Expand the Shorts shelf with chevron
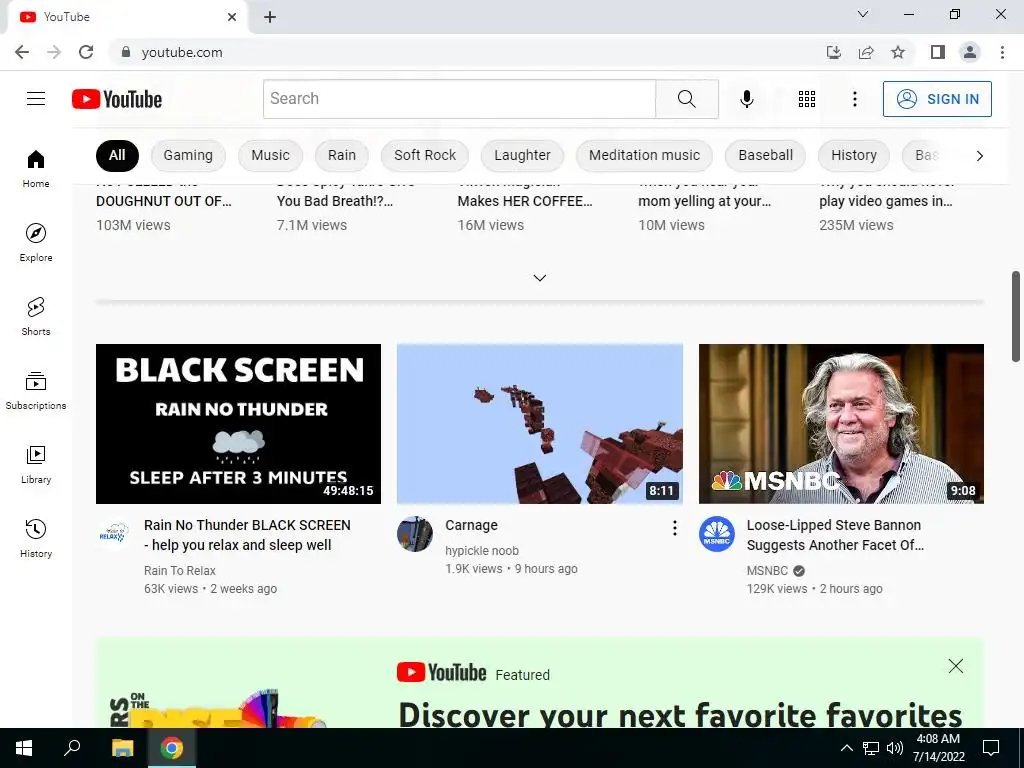The height and width of the screenshot is (768, 1024). (539, 278)
